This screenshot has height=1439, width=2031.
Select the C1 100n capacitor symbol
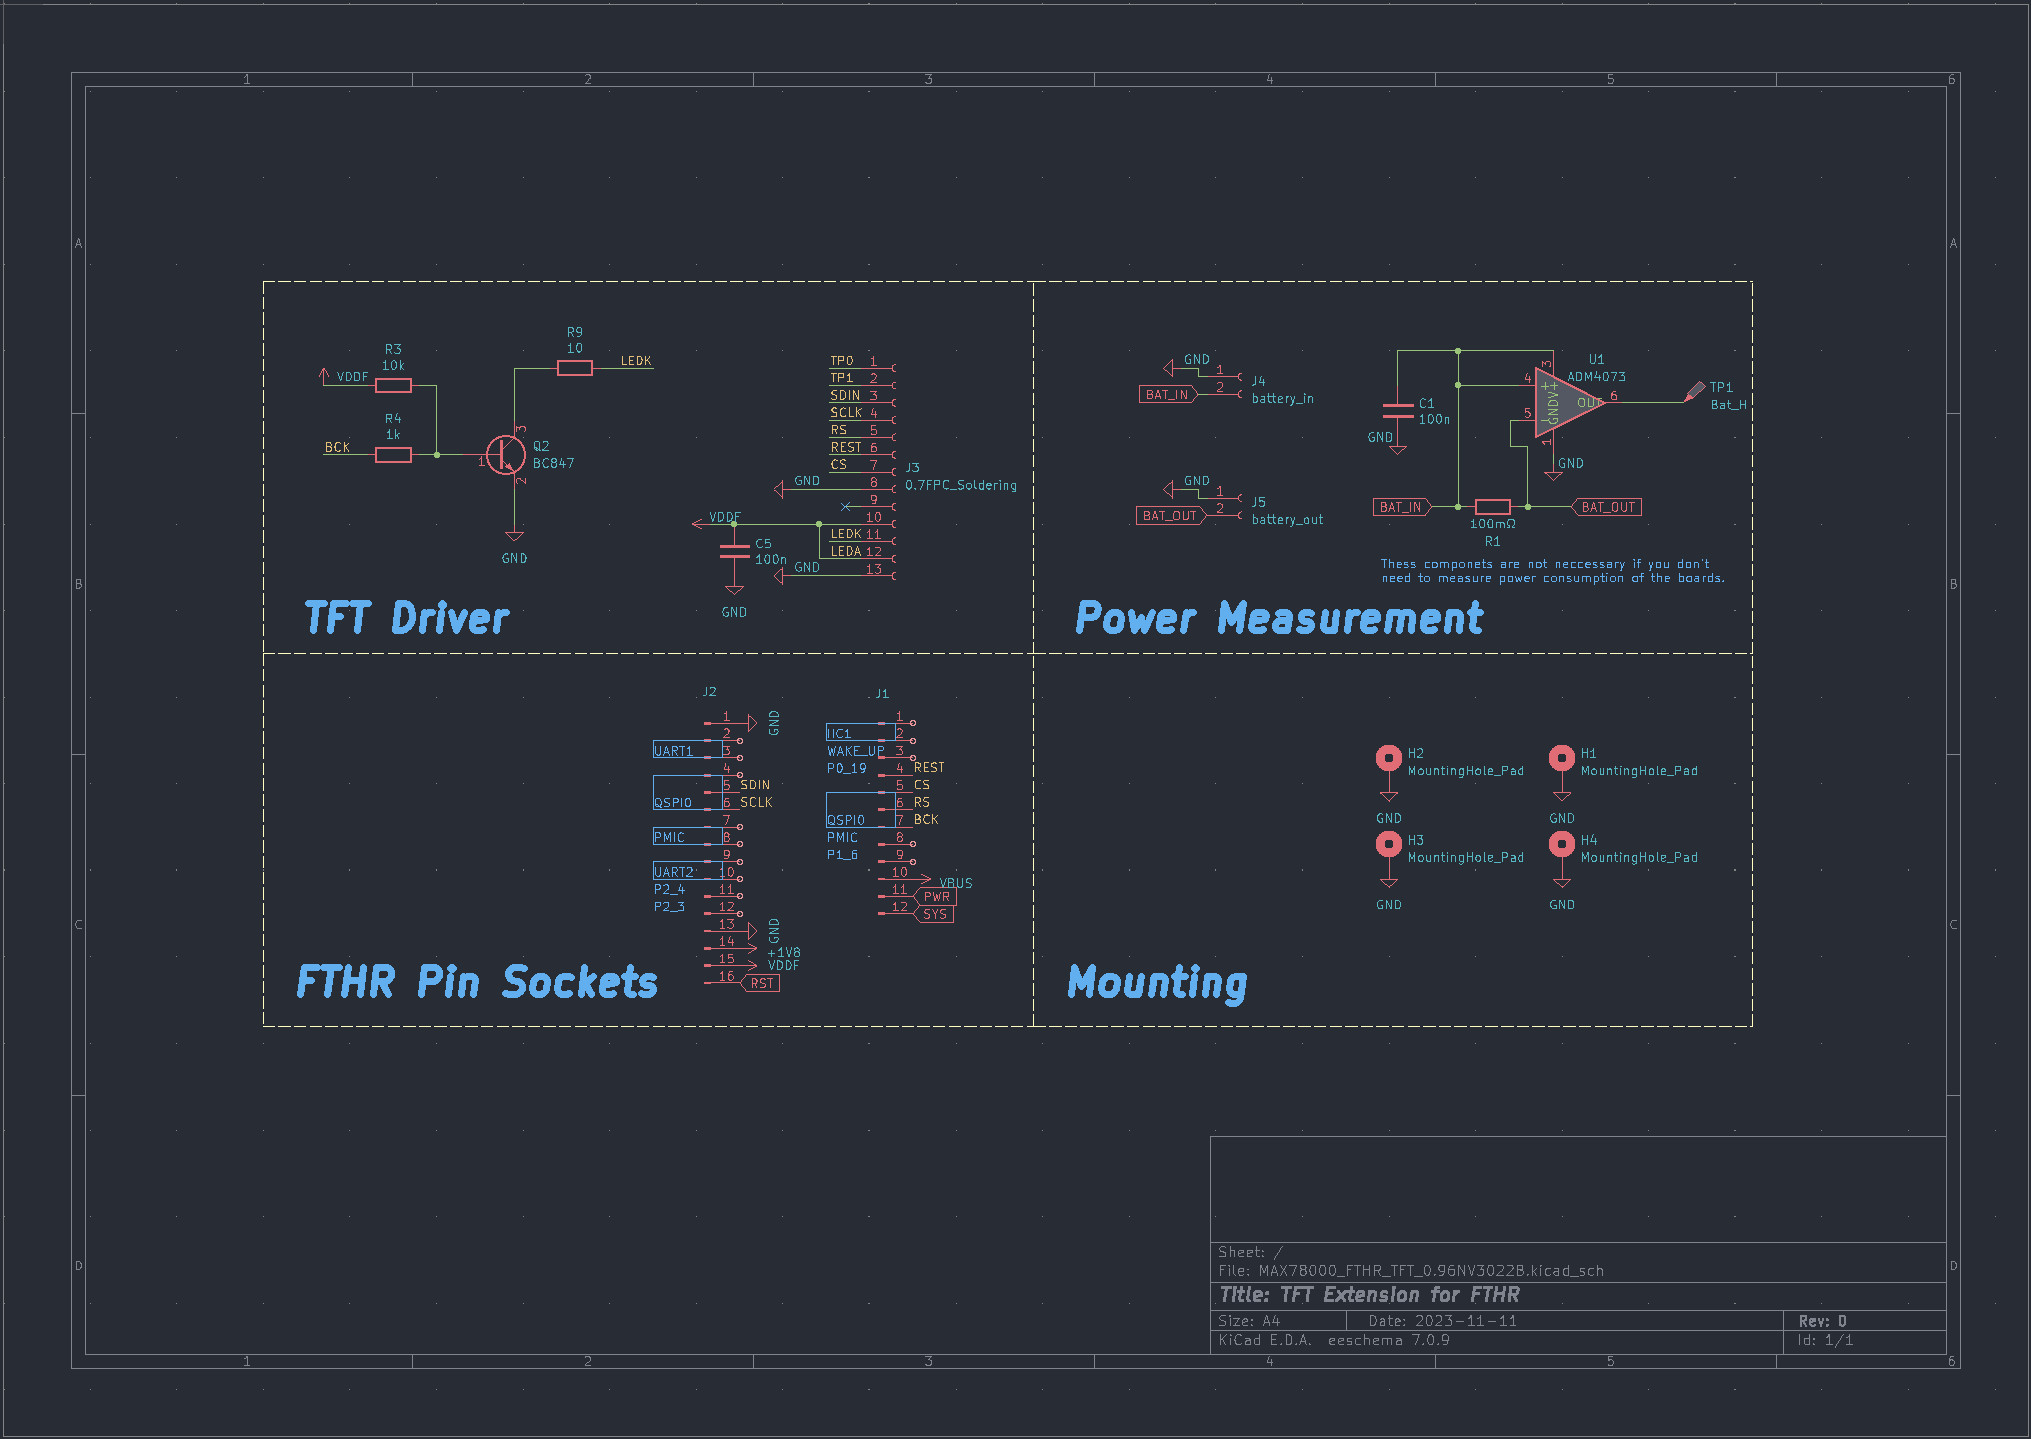click(x=1398, y=411)
